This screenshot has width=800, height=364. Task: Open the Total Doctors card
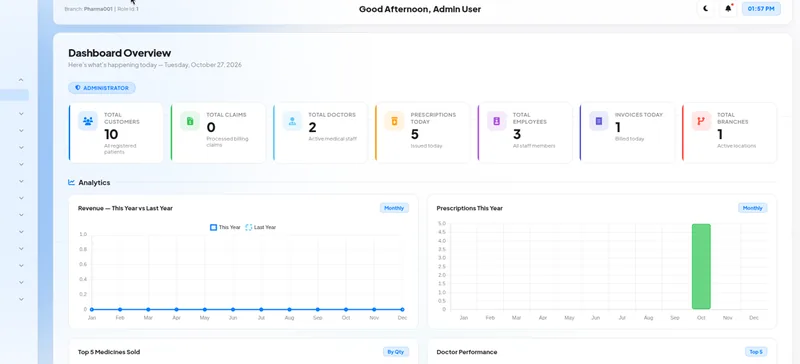[320, 133]
